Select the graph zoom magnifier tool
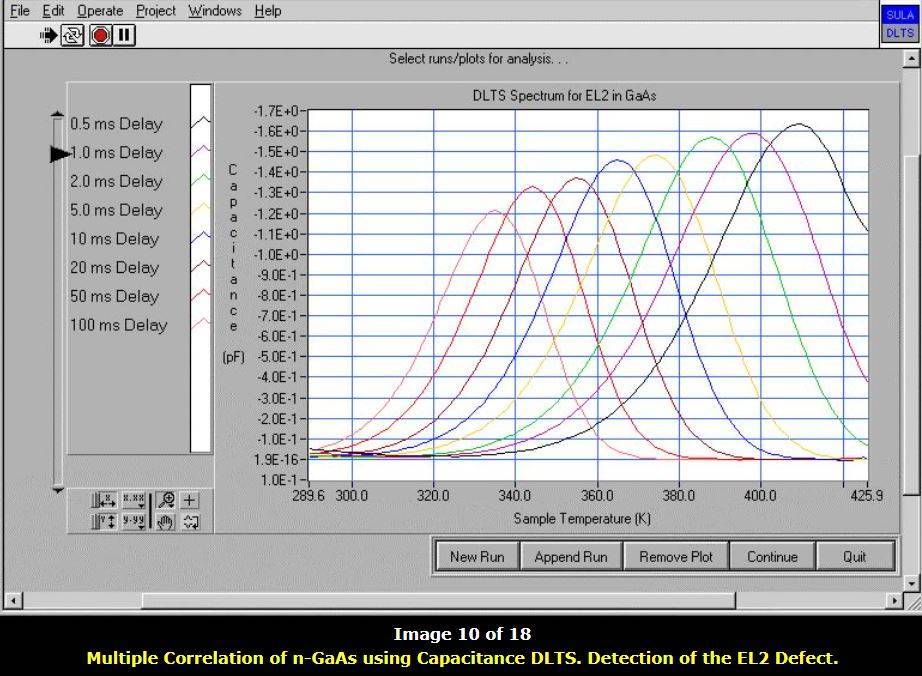Image resolution: width=922 pixels, height=676 pixels. click(166, 501)
